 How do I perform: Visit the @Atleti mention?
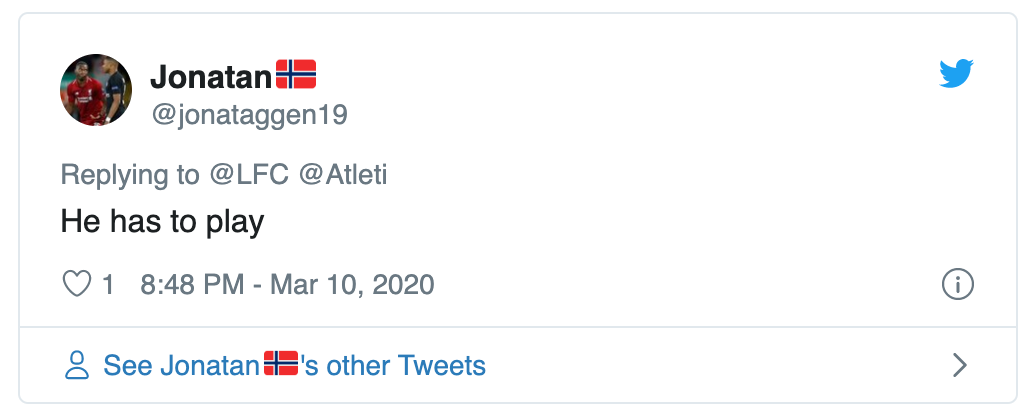pyautogui.click(x=342, y=175)
